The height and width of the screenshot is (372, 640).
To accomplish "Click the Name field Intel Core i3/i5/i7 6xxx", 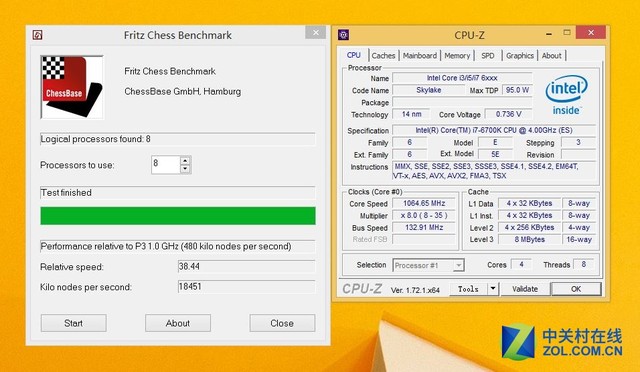I will [462, 78].
